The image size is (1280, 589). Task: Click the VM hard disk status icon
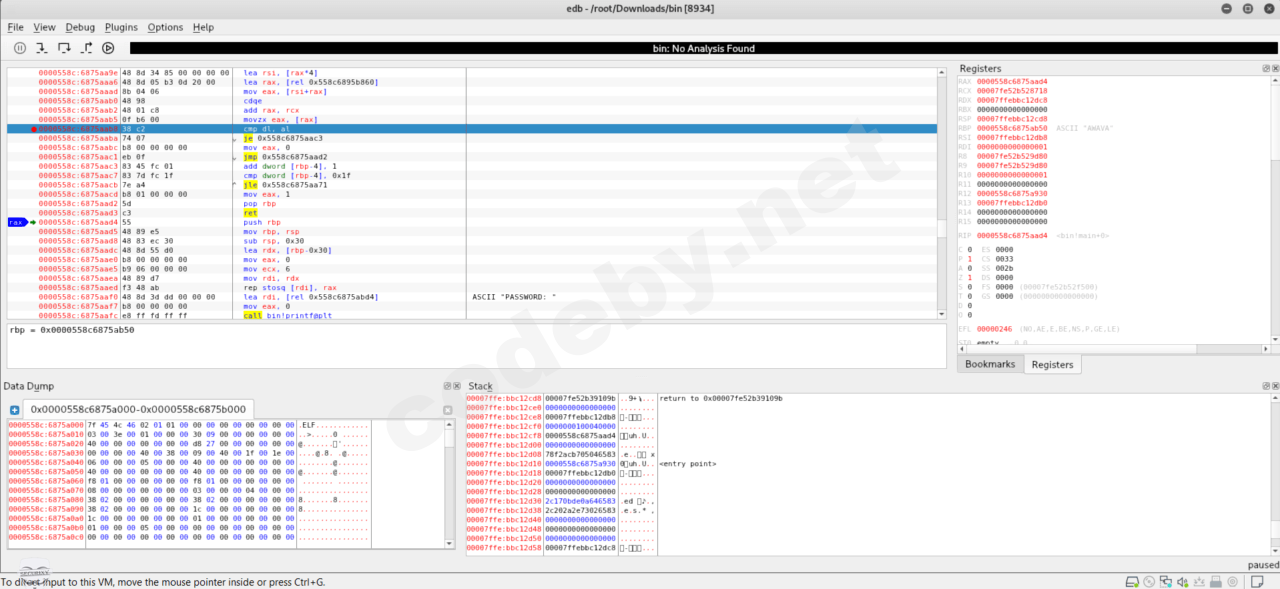(1134, 581)
